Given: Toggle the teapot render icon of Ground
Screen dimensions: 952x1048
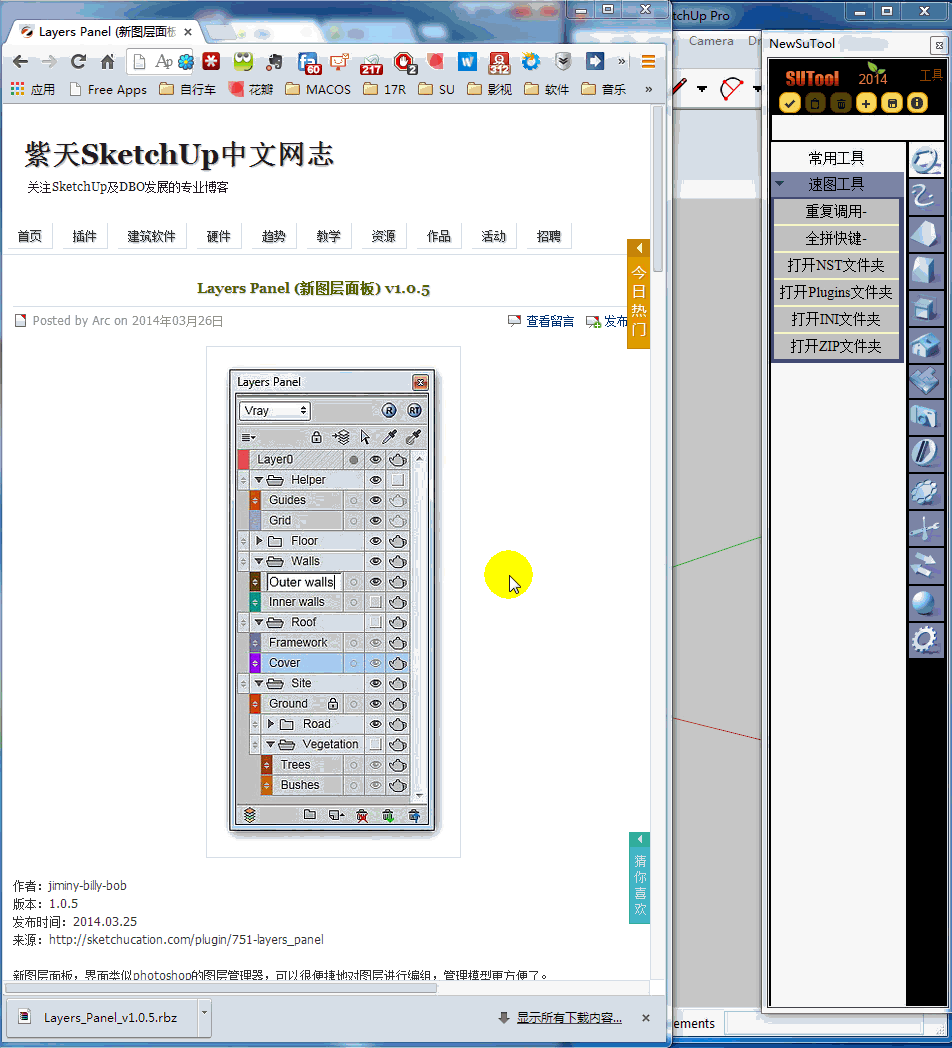Looking at the screenshot, I should coord(398,704).
